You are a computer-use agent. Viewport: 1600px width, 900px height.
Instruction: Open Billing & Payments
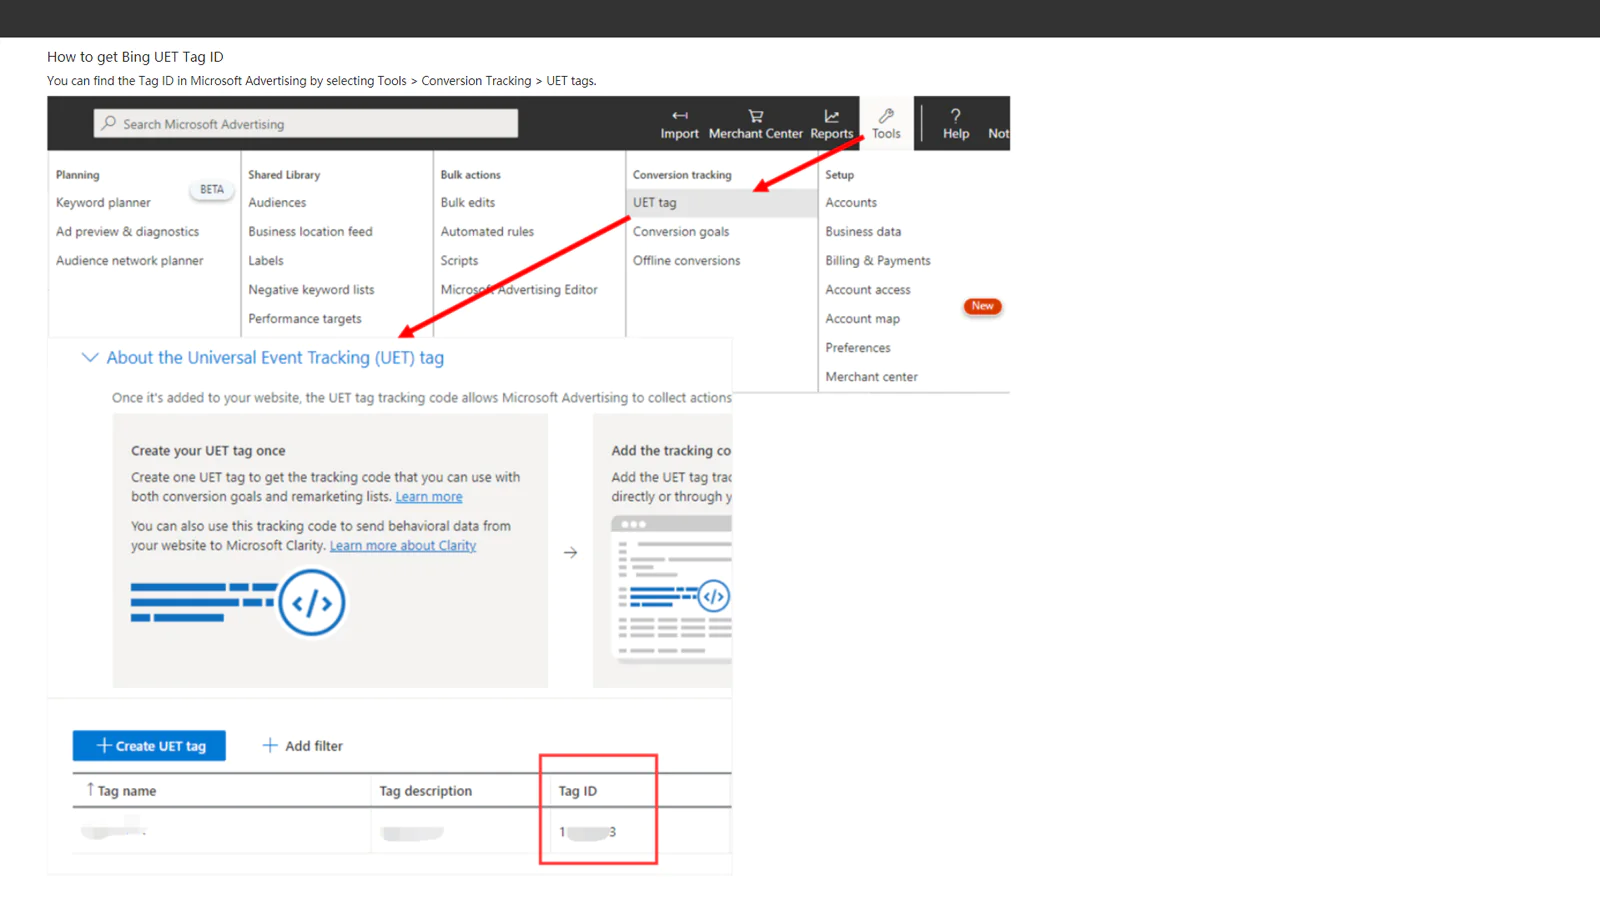point(878,260)
